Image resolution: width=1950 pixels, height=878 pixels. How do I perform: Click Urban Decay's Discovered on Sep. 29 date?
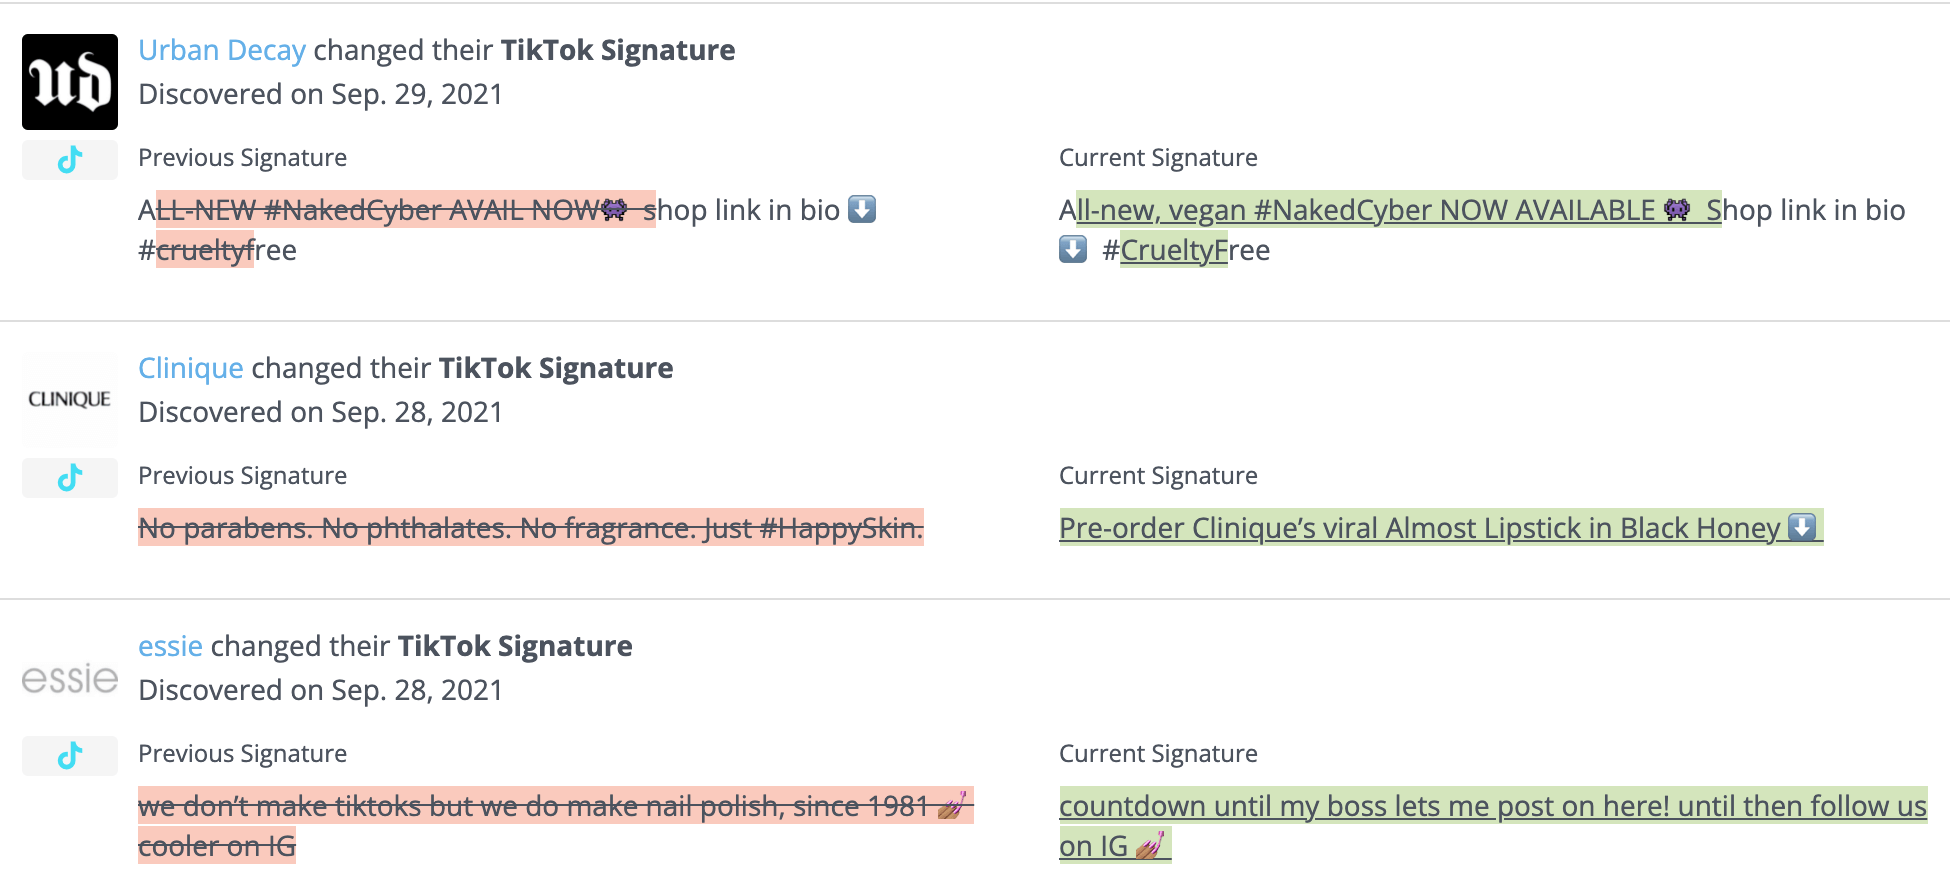tap(320, 94)
